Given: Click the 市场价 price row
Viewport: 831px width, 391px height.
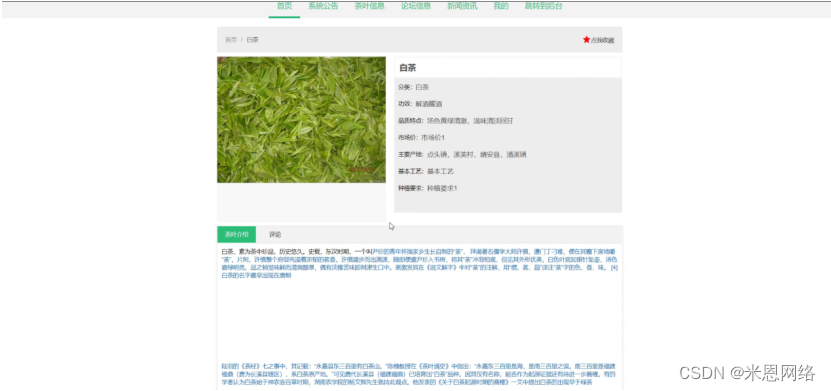Looking at the screenshot, I should (421, 138).
